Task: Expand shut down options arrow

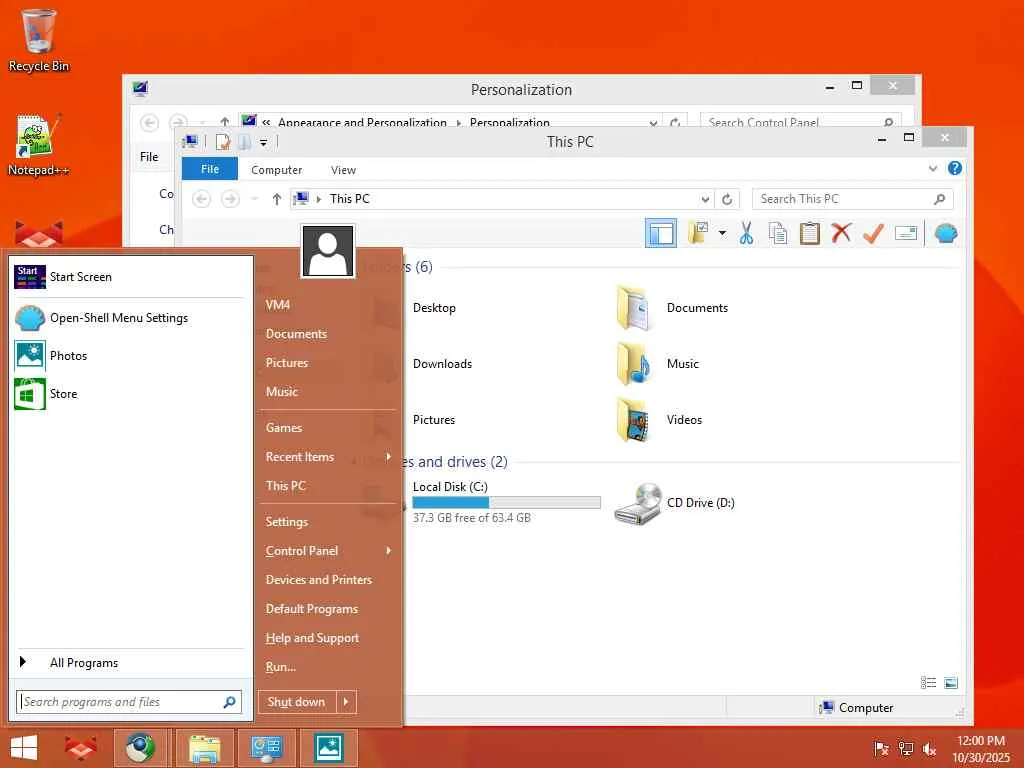Action: pos(347,702)
